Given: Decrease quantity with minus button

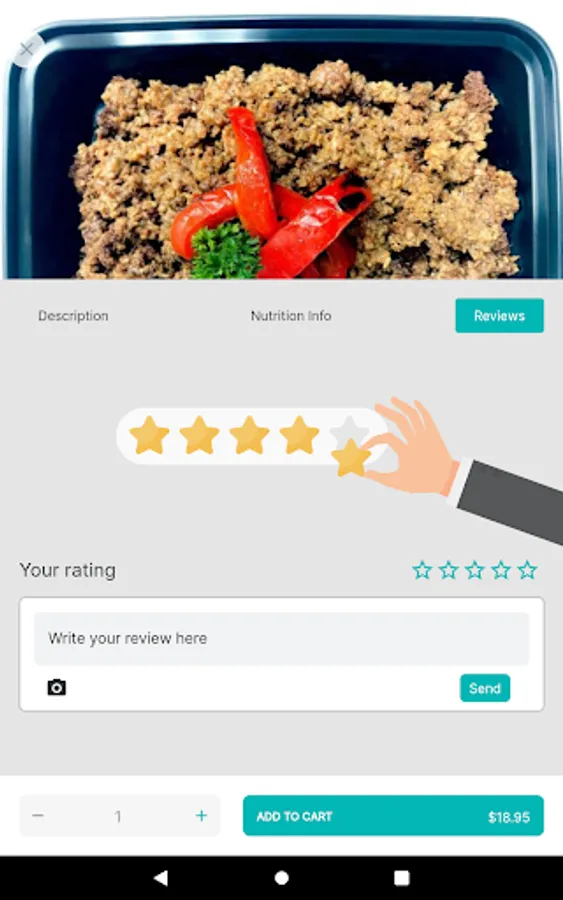Looking at the screenshot, I should (x=38, y=816).
